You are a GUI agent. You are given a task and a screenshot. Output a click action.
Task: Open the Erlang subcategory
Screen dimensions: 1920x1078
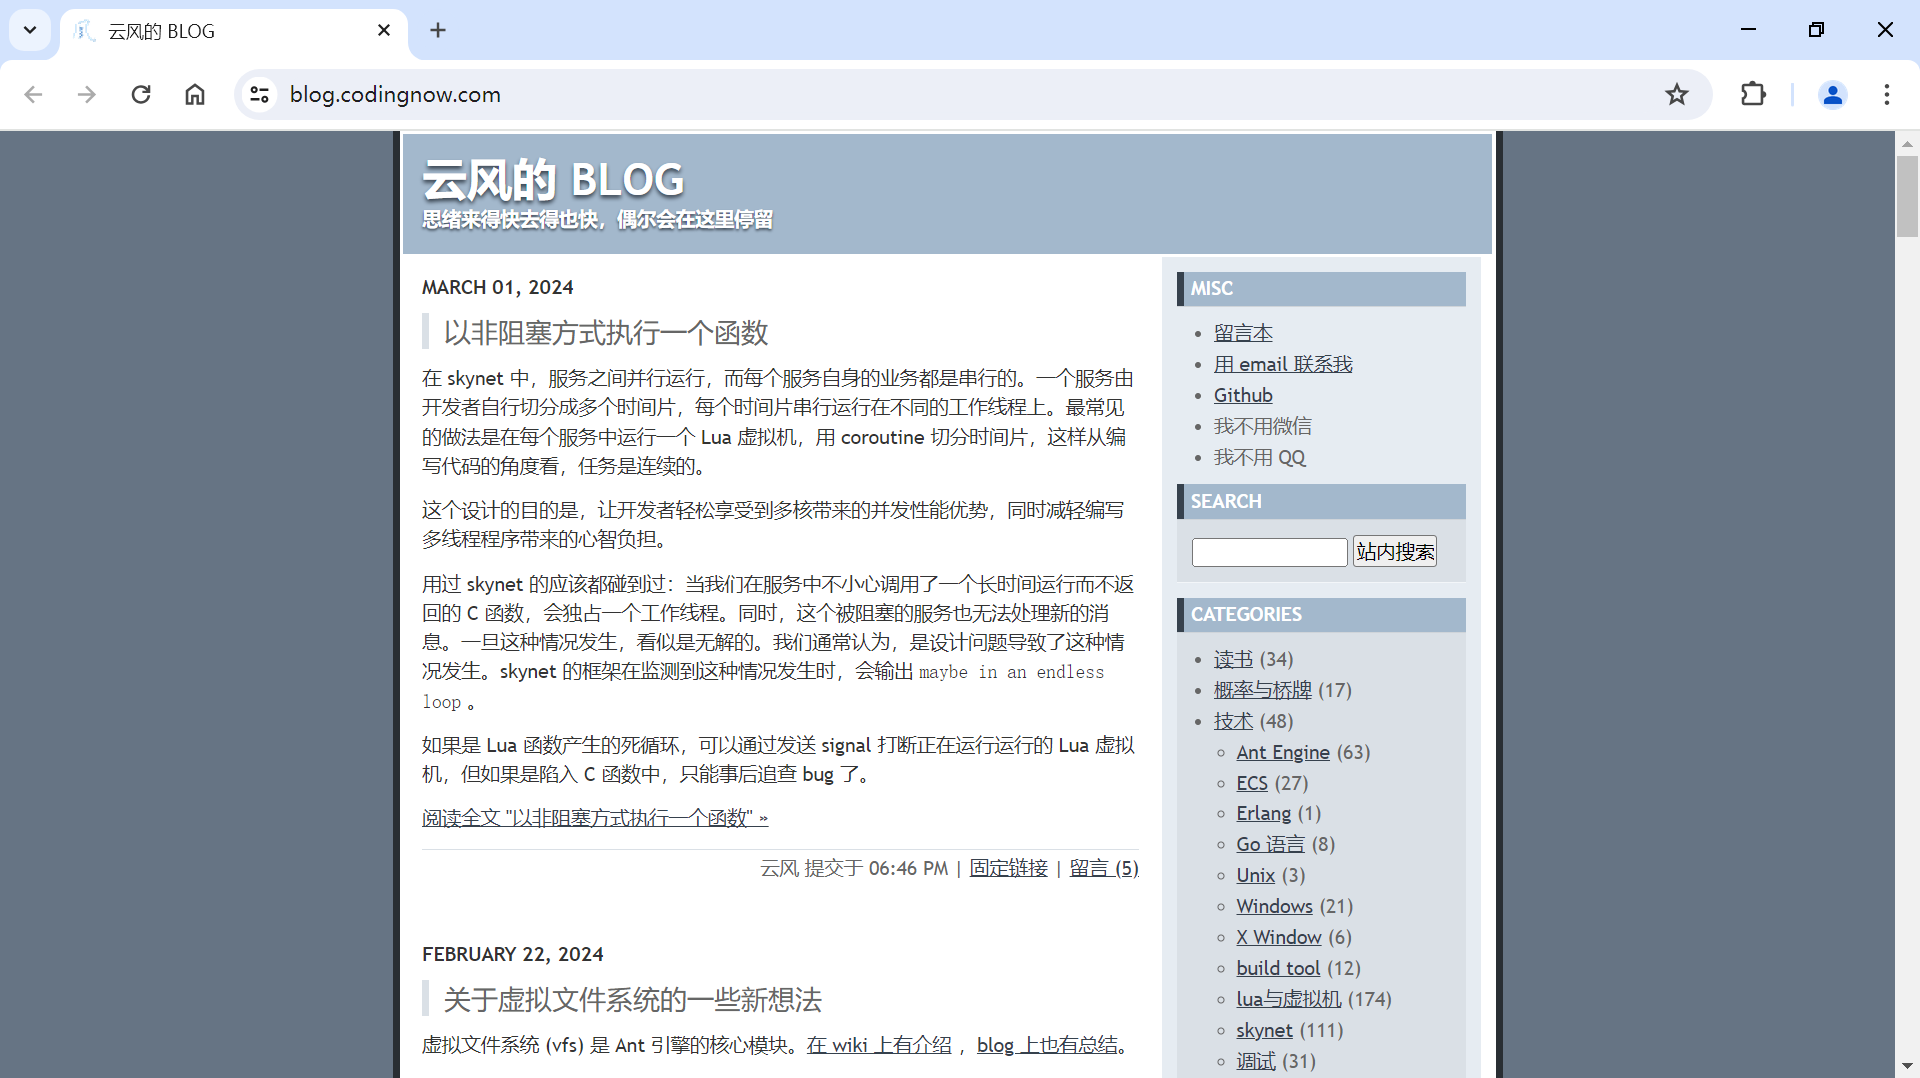click(x=1264, y=813)
